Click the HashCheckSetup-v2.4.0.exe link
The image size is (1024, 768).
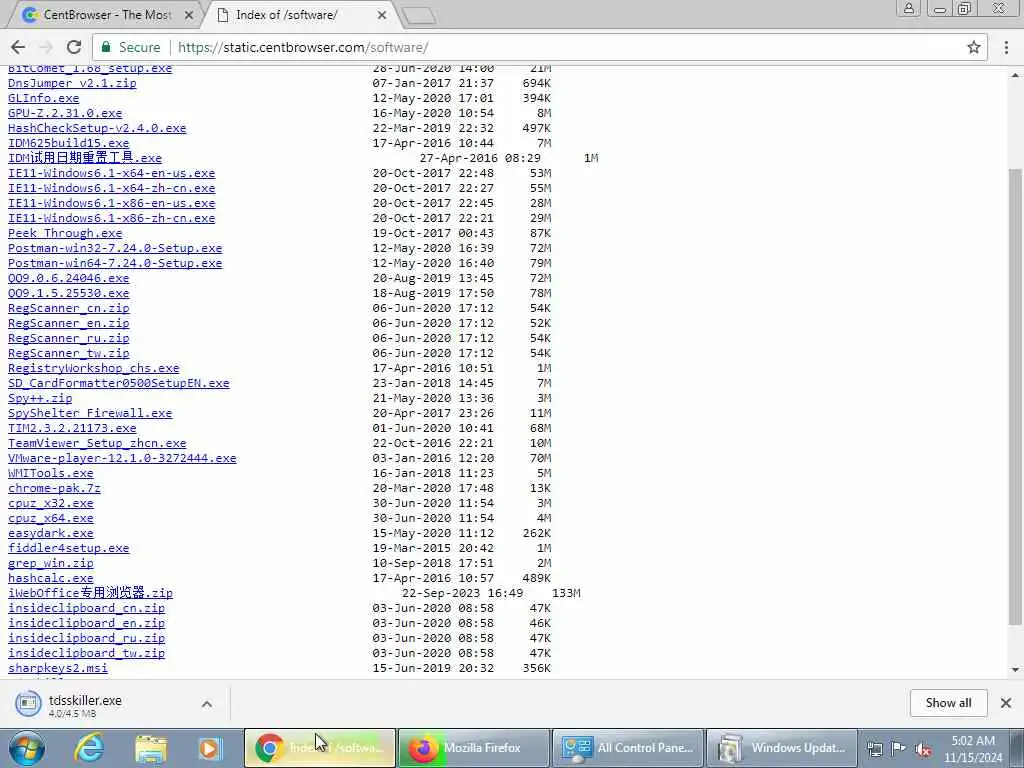click(97, 128)
